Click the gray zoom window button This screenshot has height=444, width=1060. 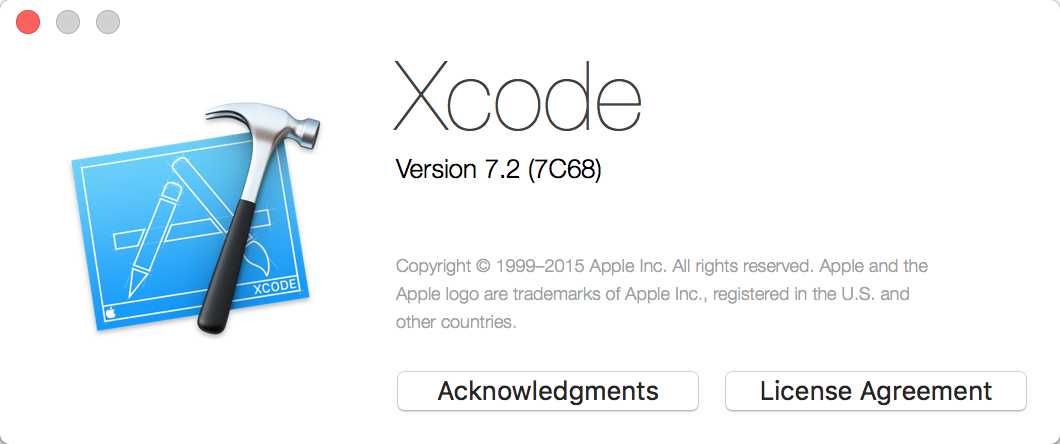click(108, 22)
